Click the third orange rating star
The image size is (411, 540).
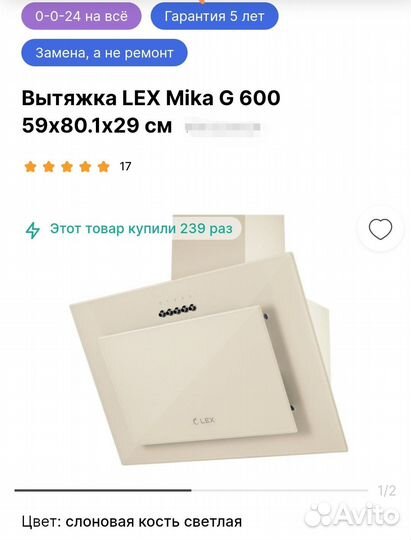(x=67, y=167)
